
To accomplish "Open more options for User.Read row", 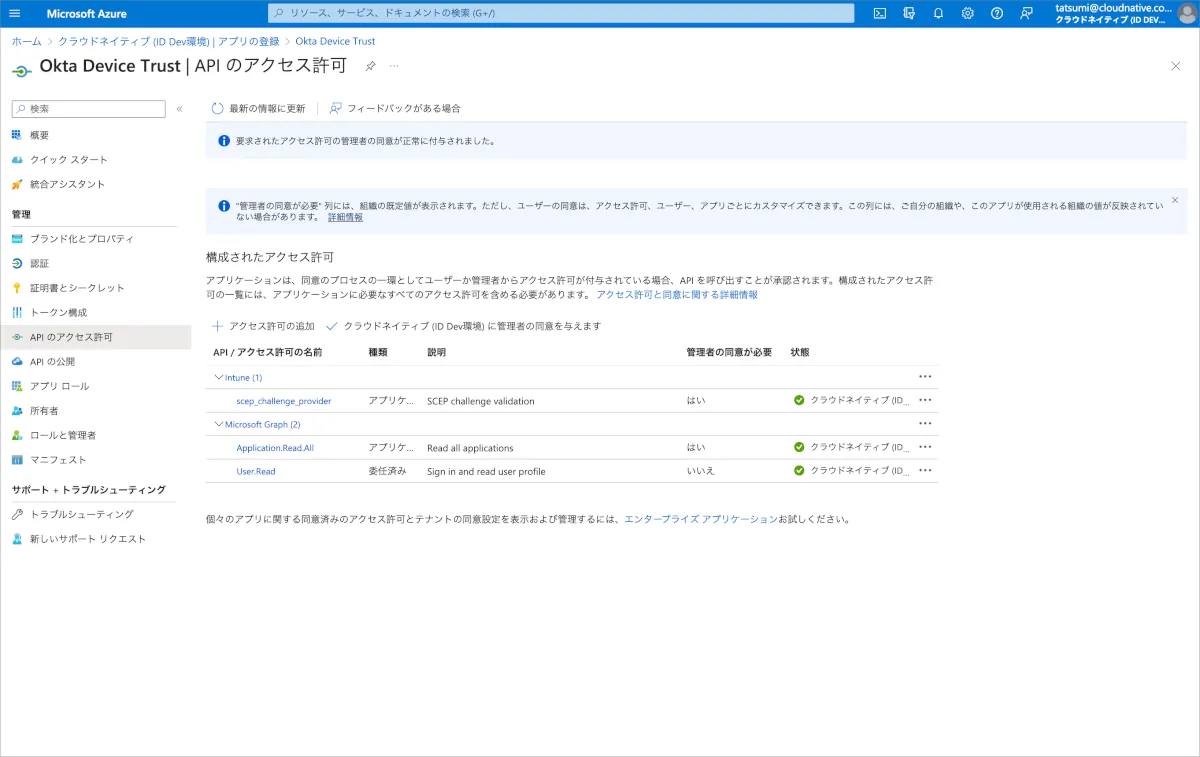I will 925,470.
